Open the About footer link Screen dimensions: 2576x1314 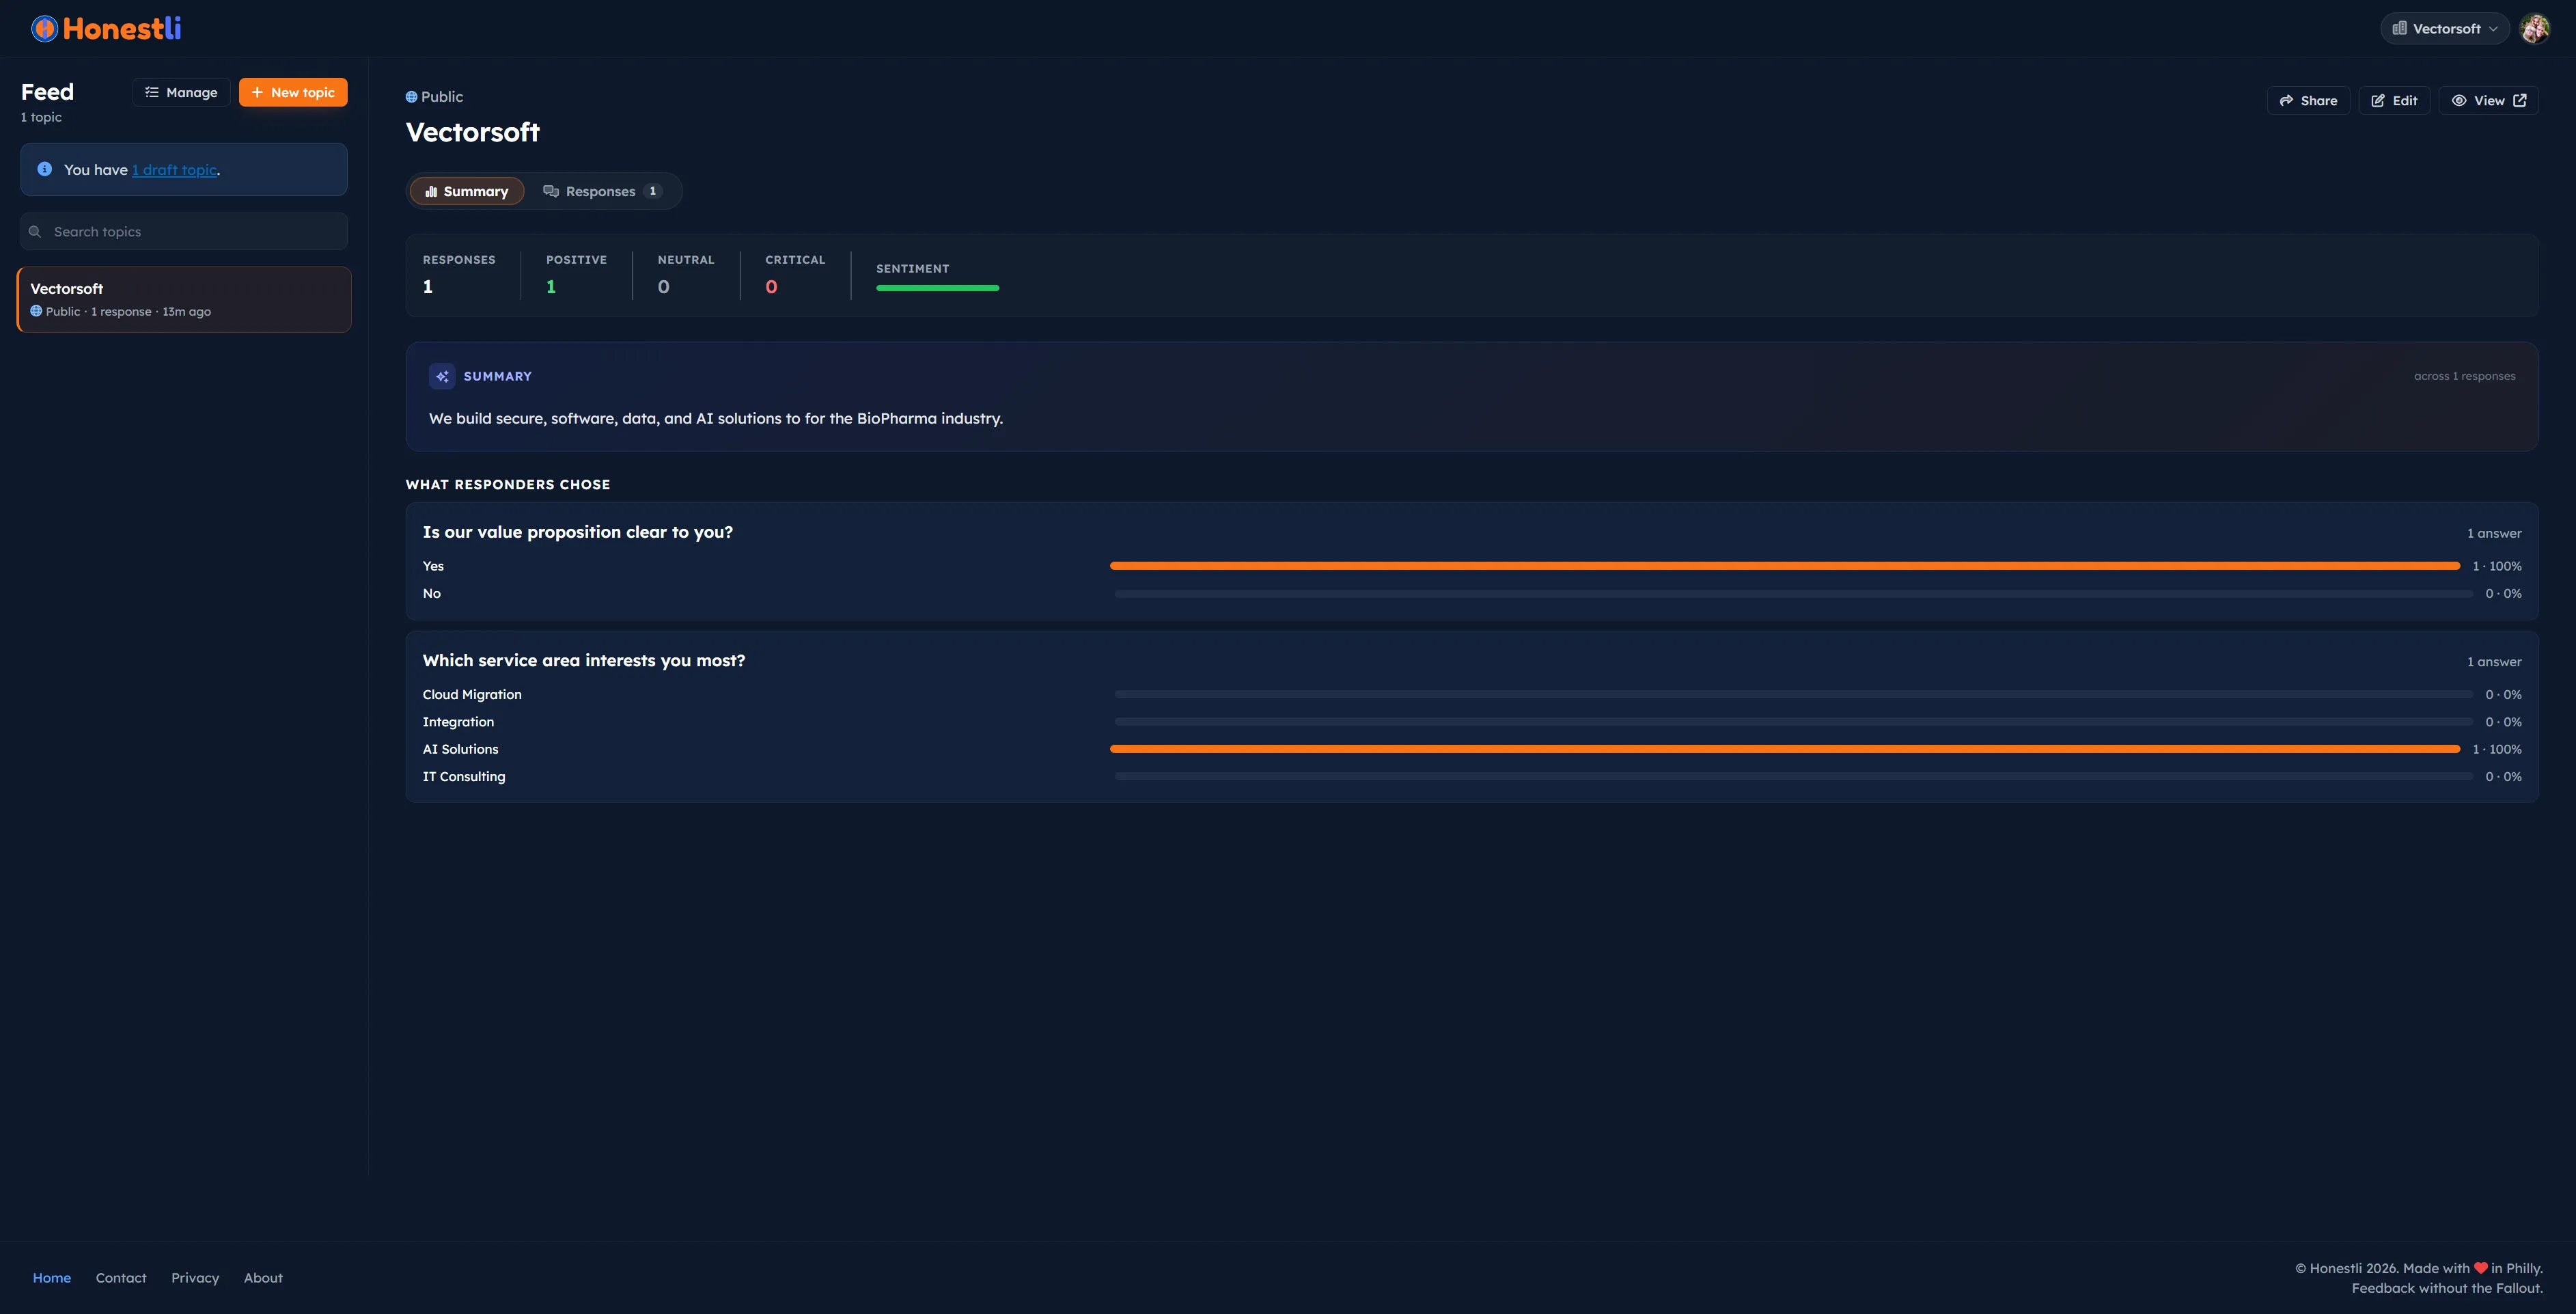coord(263,1278)
